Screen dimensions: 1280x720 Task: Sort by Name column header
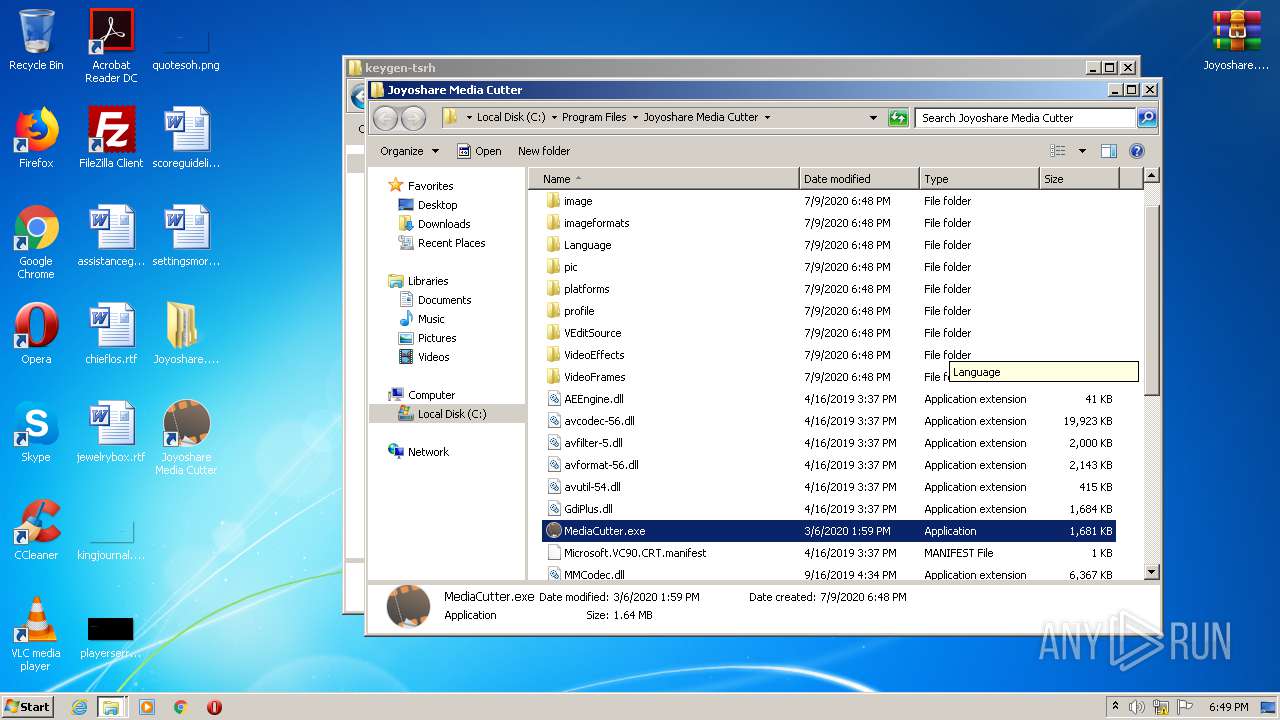tap(664, 179)
